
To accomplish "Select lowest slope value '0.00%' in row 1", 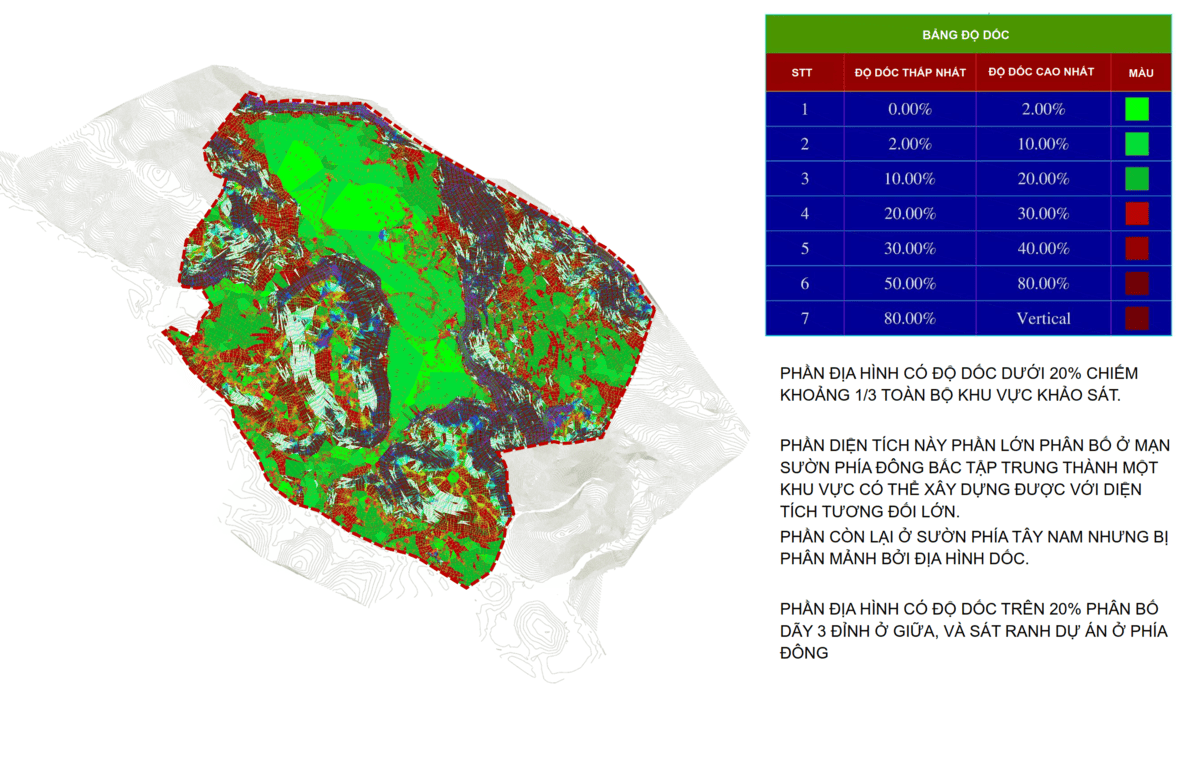I will pos(911,109).
